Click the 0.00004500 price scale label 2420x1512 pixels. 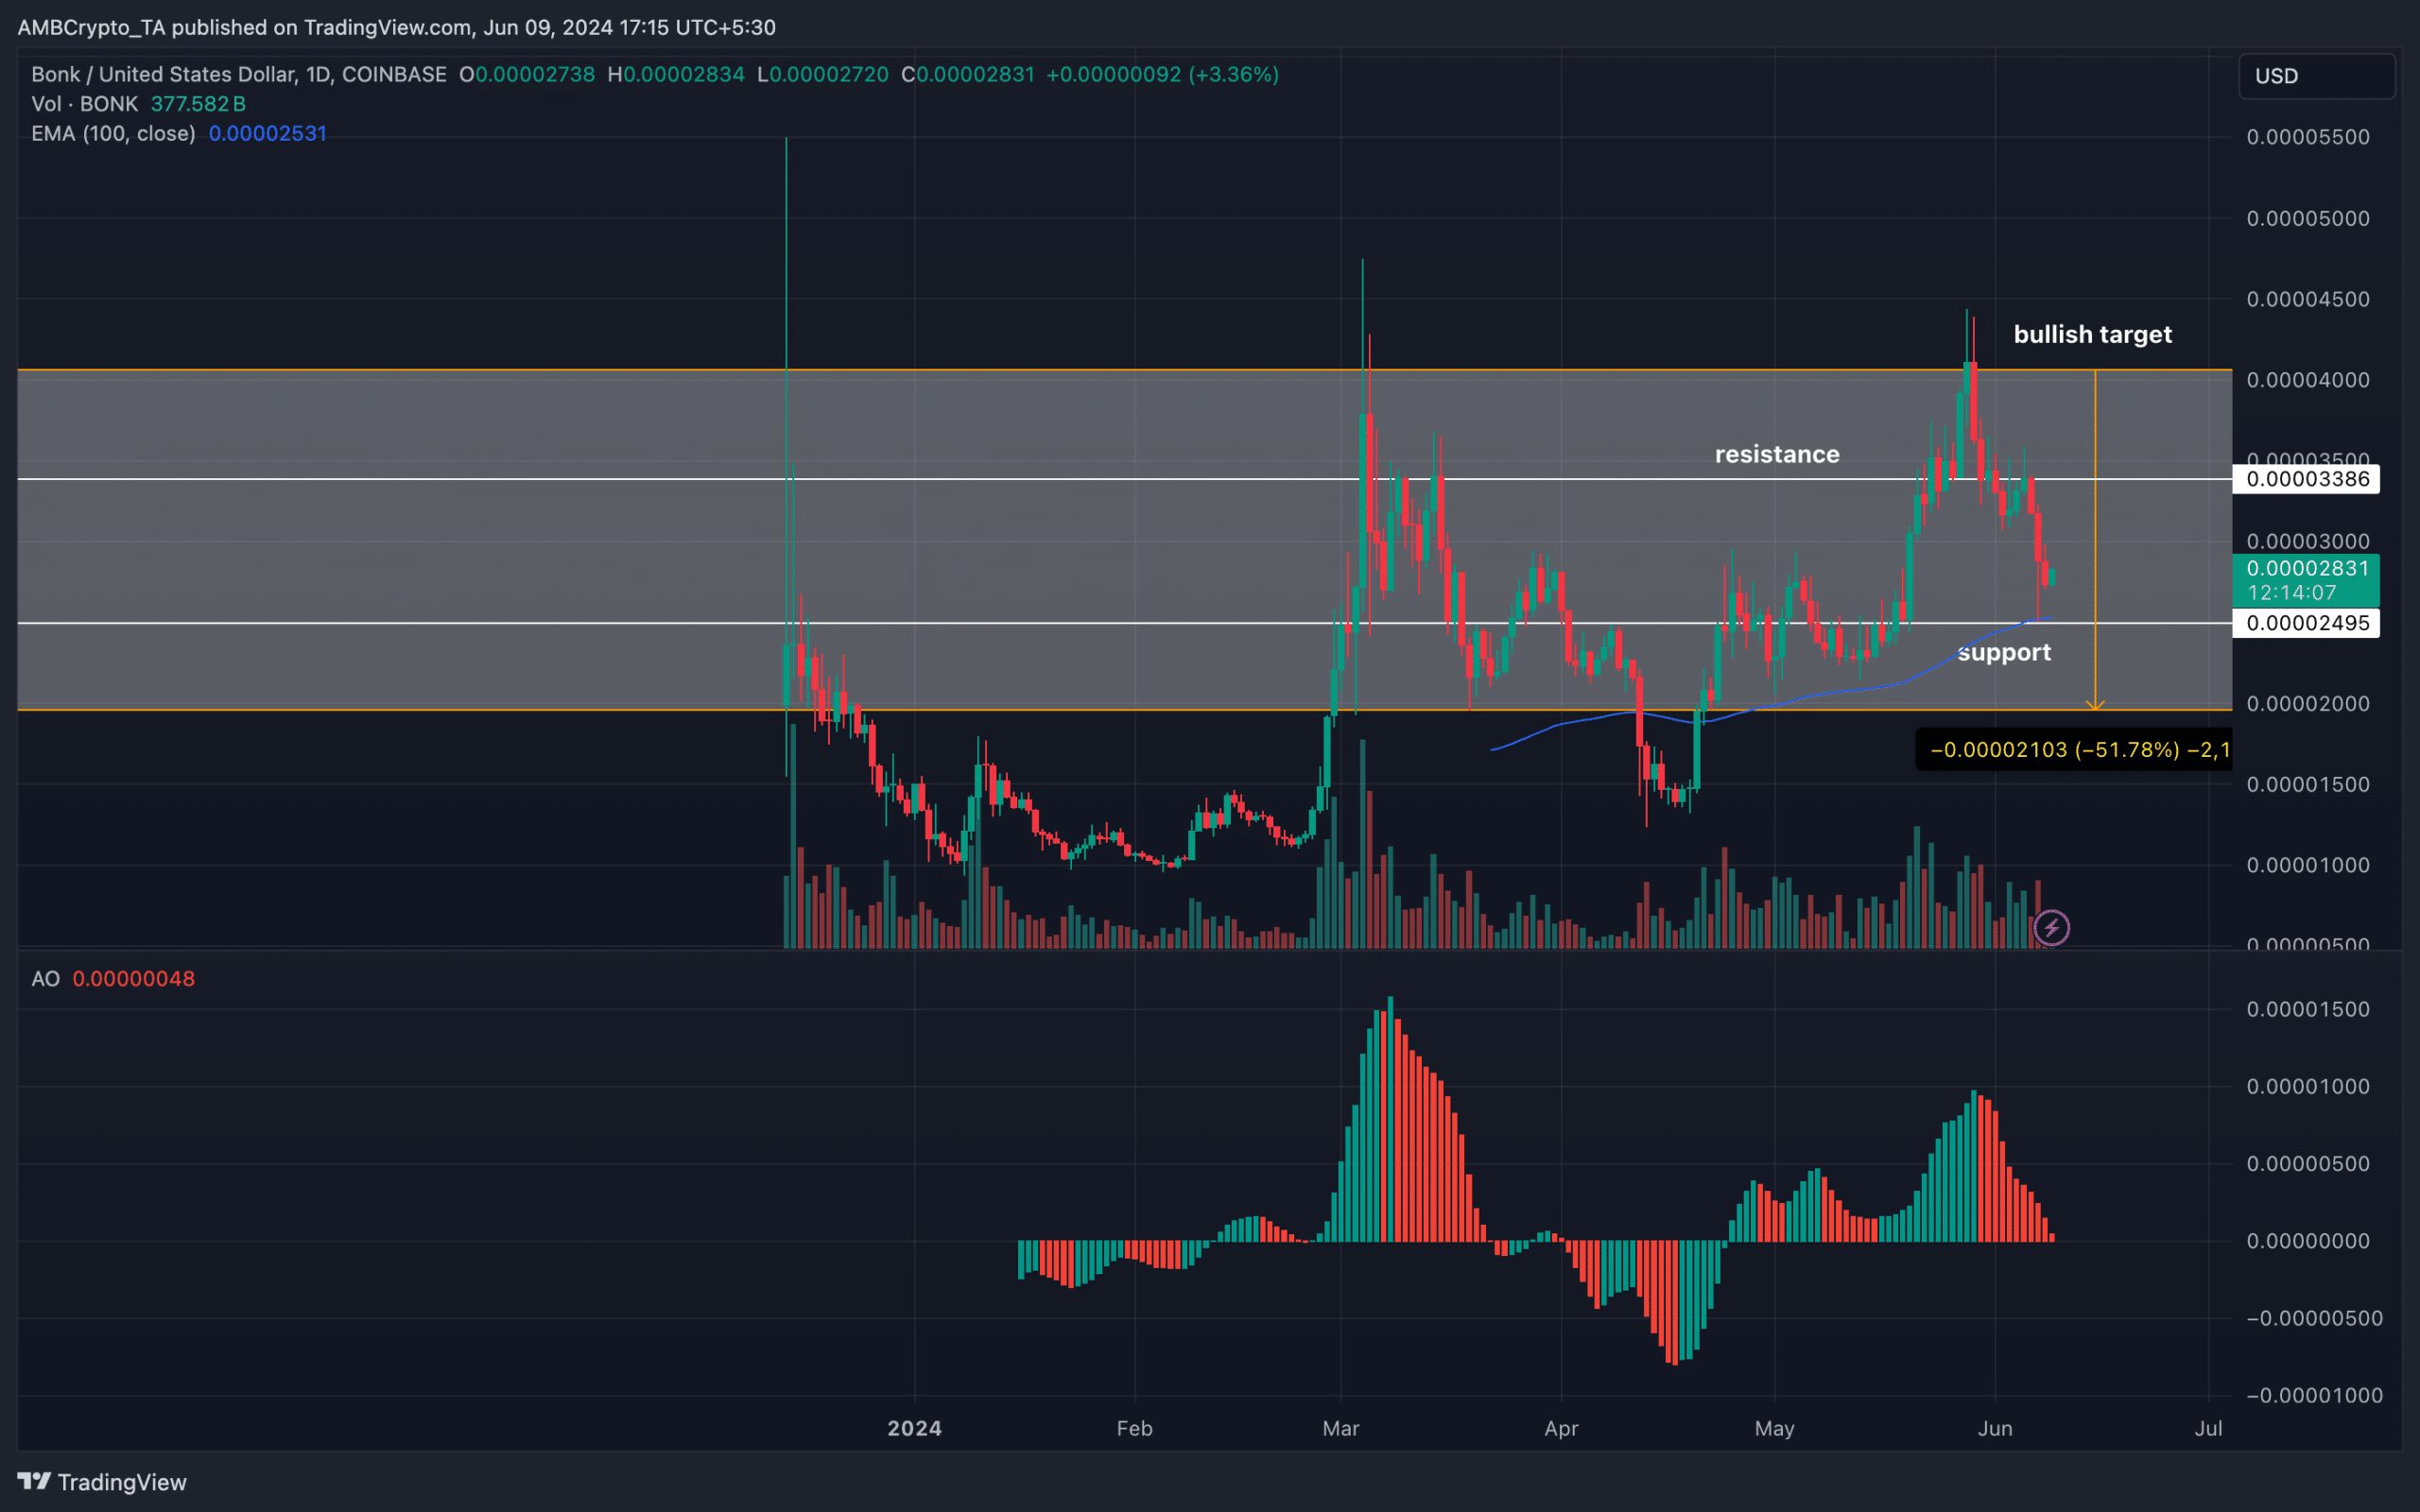pos(2307,299)
